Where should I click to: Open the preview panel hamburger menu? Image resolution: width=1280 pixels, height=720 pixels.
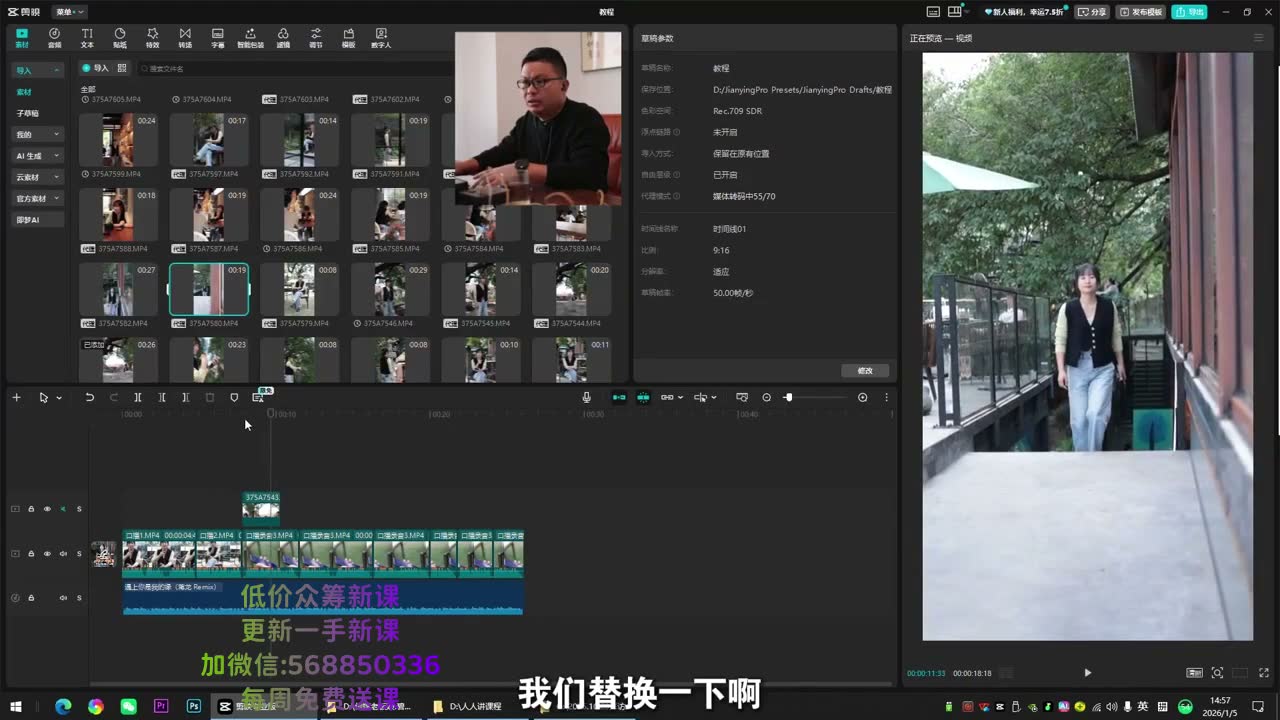pyautogui.click(x=1258, y=38)
